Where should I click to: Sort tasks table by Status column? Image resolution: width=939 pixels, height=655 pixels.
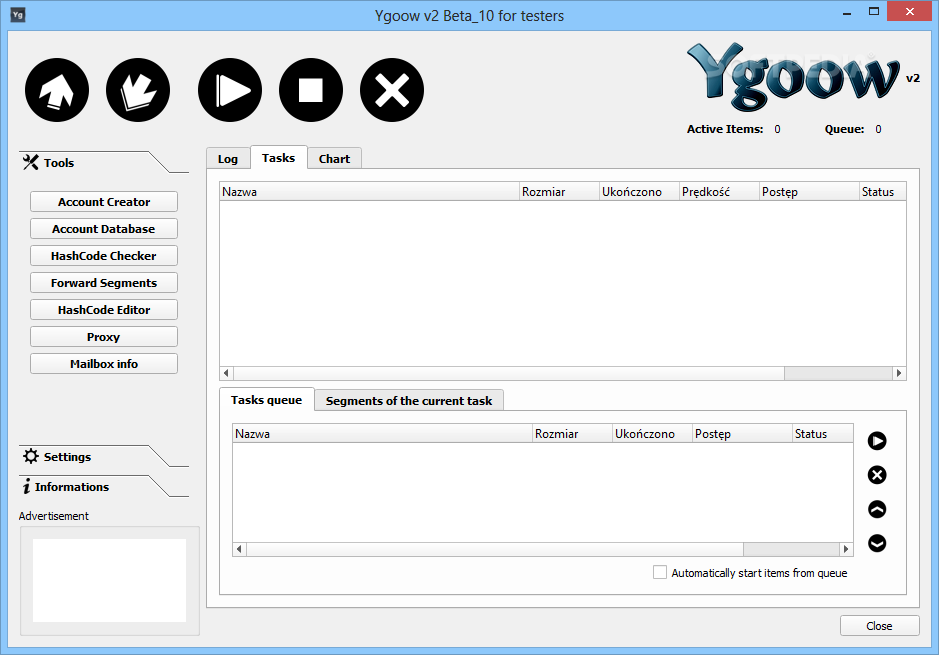[x=883, y=192]
